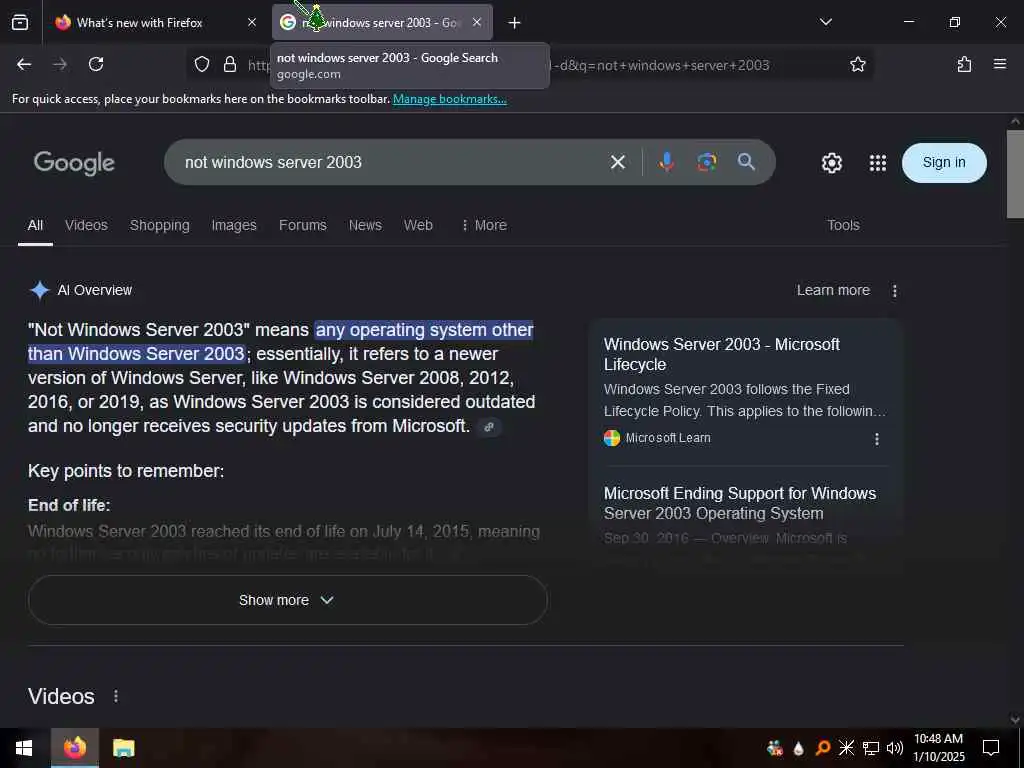This screenshot has width=1024, height=768.
Task: Select the All results tab
Action: [x=35, y=225]
